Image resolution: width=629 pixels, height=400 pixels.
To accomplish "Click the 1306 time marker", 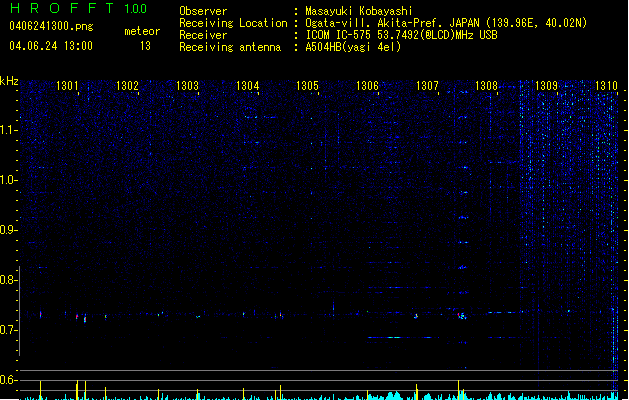I will 367,86.
